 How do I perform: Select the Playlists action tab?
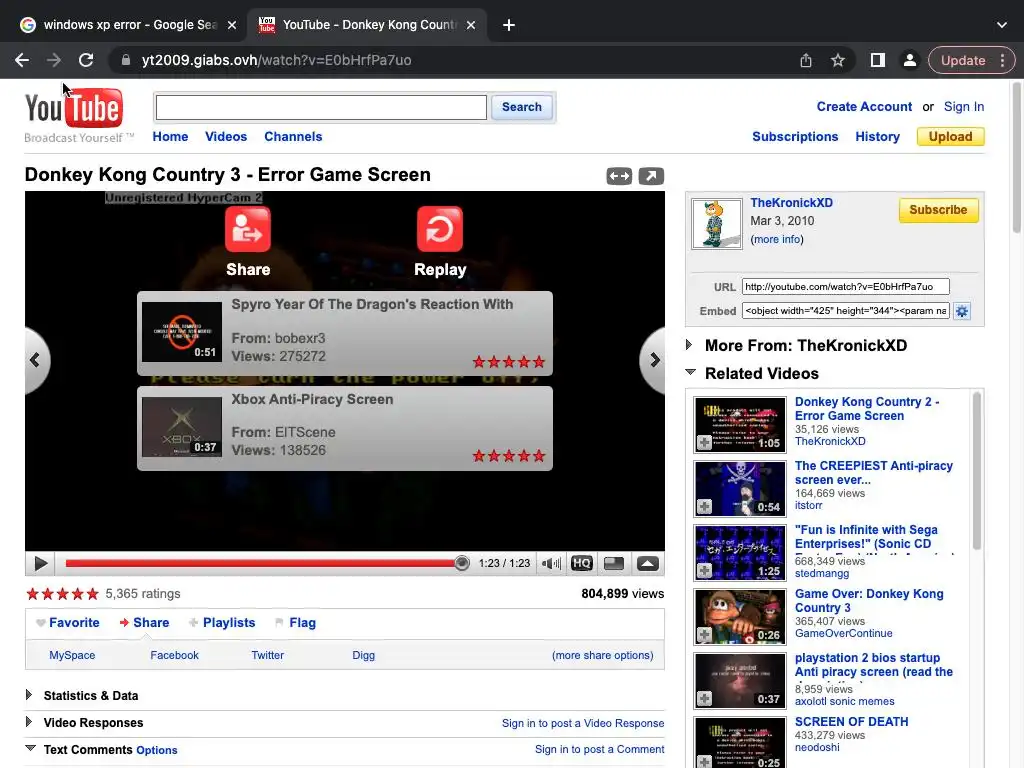pyautogui.click(x=222, y=623)
